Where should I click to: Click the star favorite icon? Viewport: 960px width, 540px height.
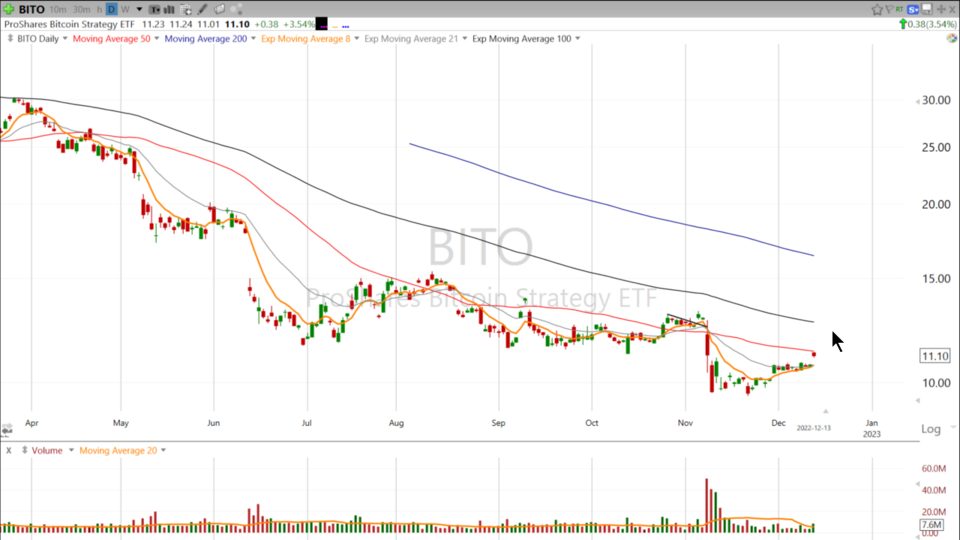pos(877,9)
